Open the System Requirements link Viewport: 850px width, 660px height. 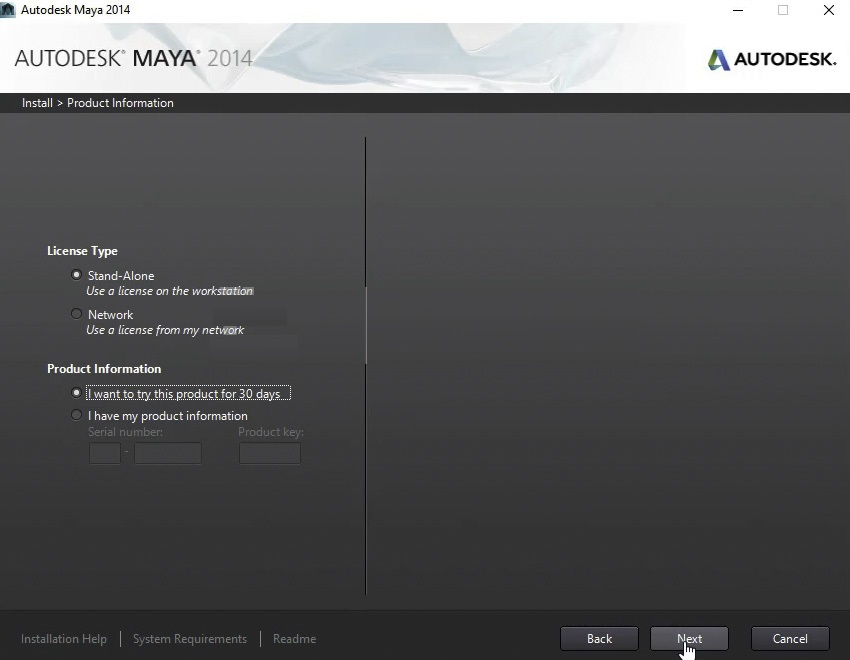pos(190,639)
